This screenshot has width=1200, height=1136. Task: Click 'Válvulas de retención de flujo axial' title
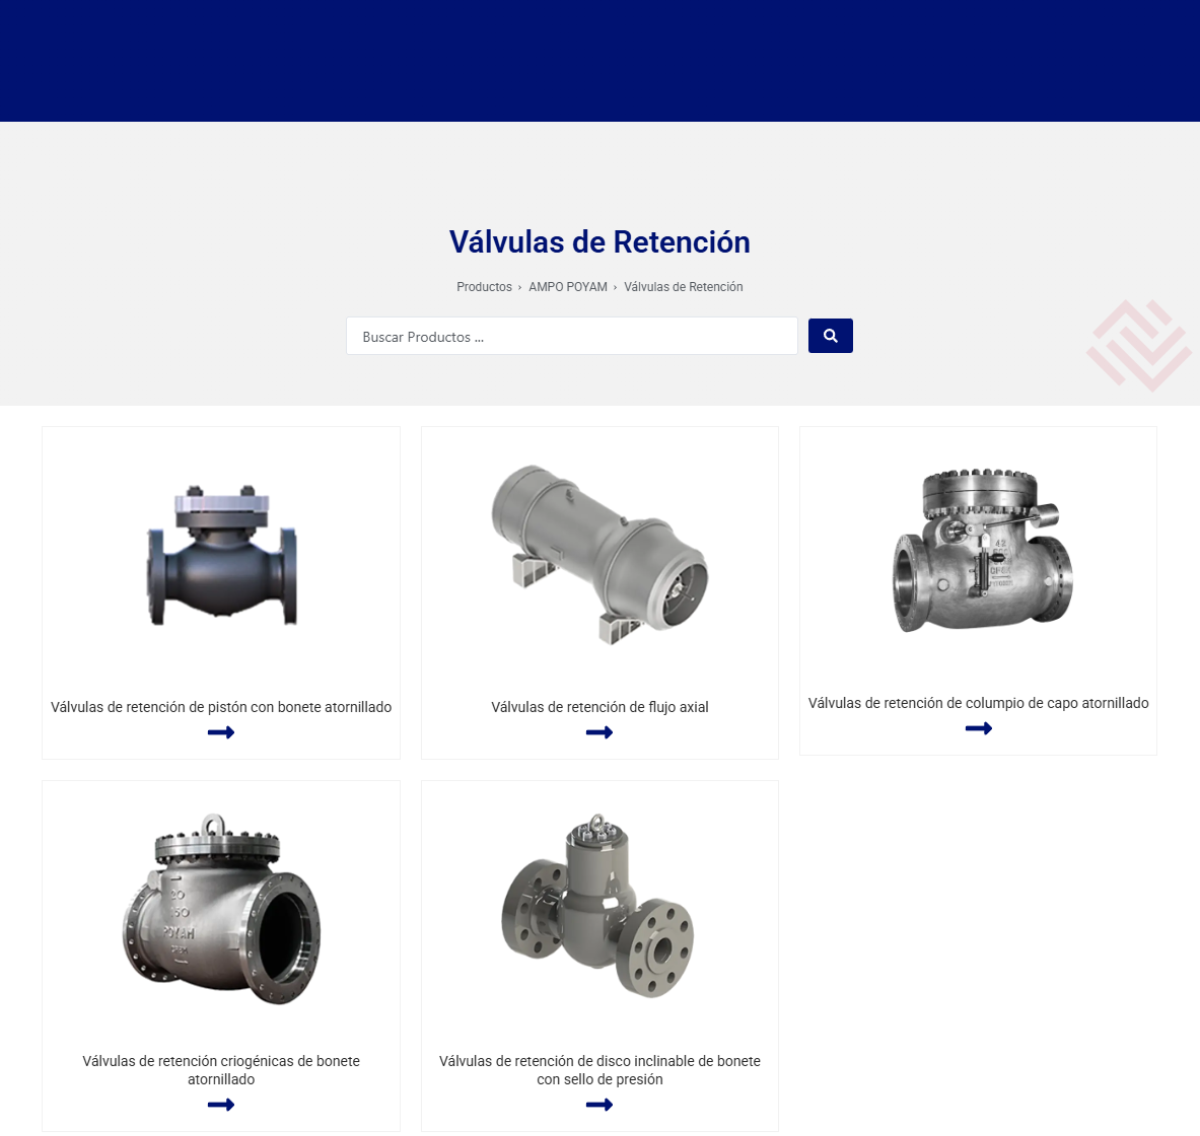(x=600, y=707)
